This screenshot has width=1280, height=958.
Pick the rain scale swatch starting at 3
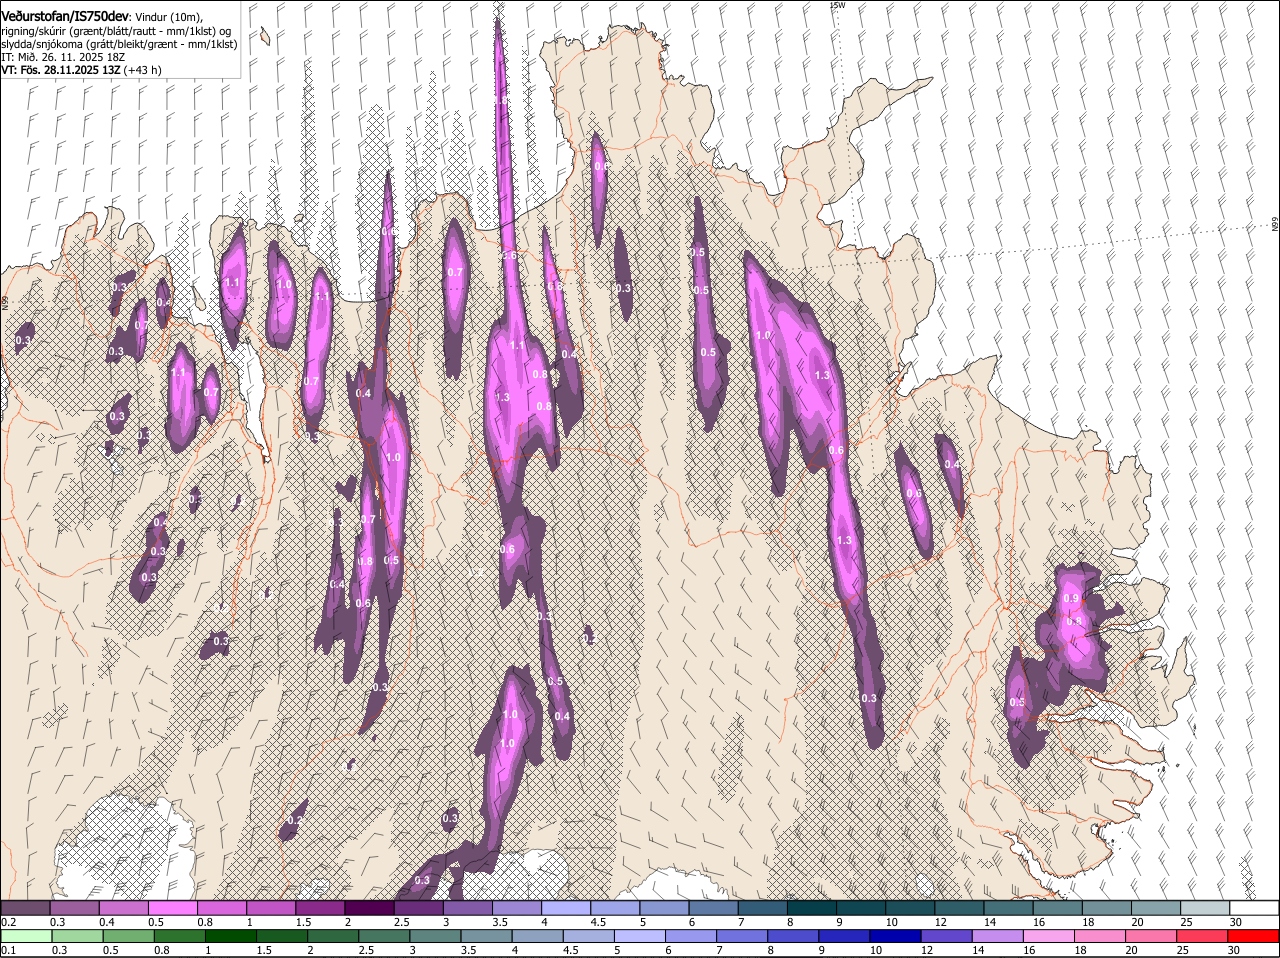[434, 936]
